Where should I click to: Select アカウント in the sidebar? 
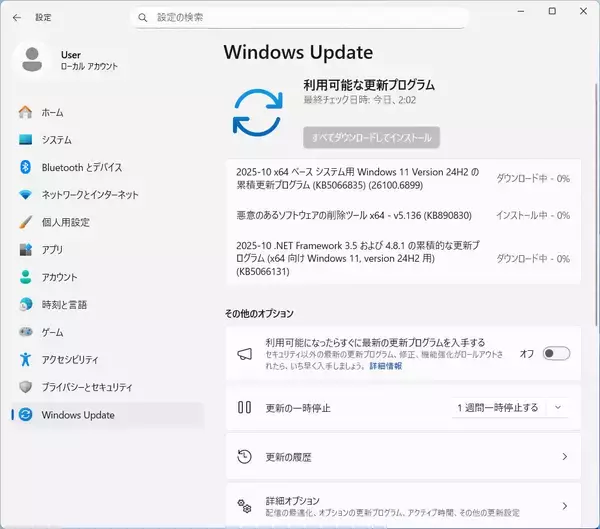pos(108,277)
